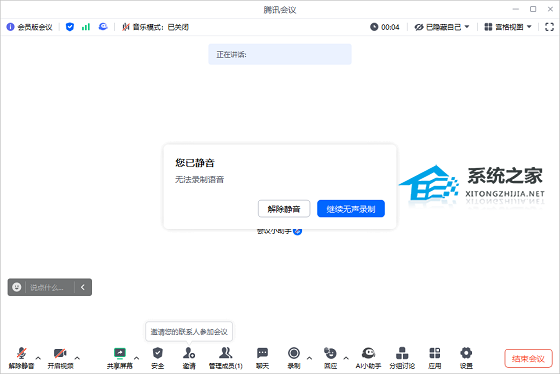Screen dimensions: 560x374
Task: Click the emoji face in chat bar
Action: [x=17, y=287]
